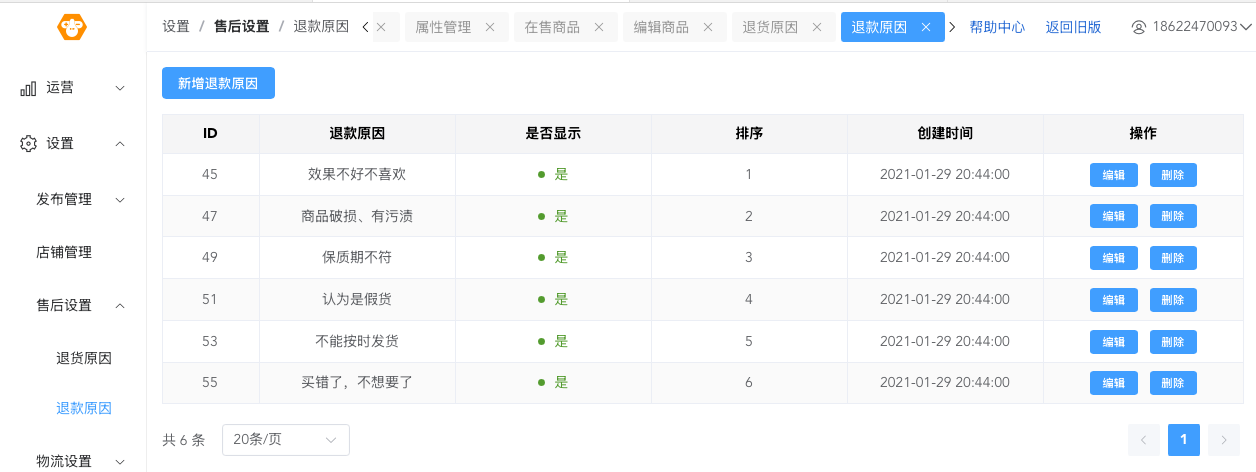The height and width of the screenshot is (472, 1256).
Task: Click the 新增退款原因 button
Action: (x=218, y=84)
